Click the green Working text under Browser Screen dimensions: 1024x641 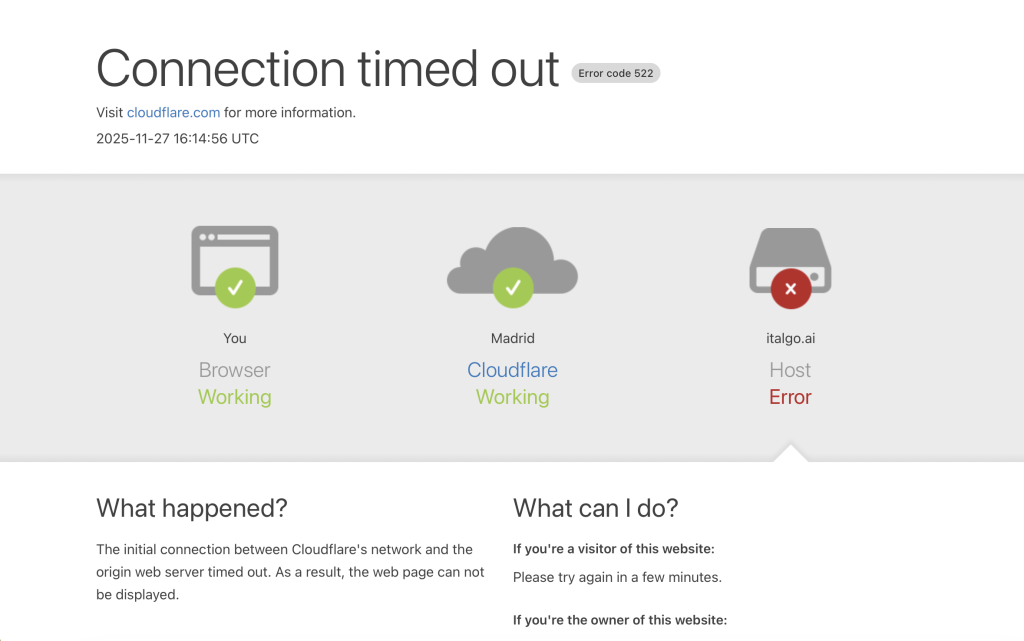(x=235, y=397)
